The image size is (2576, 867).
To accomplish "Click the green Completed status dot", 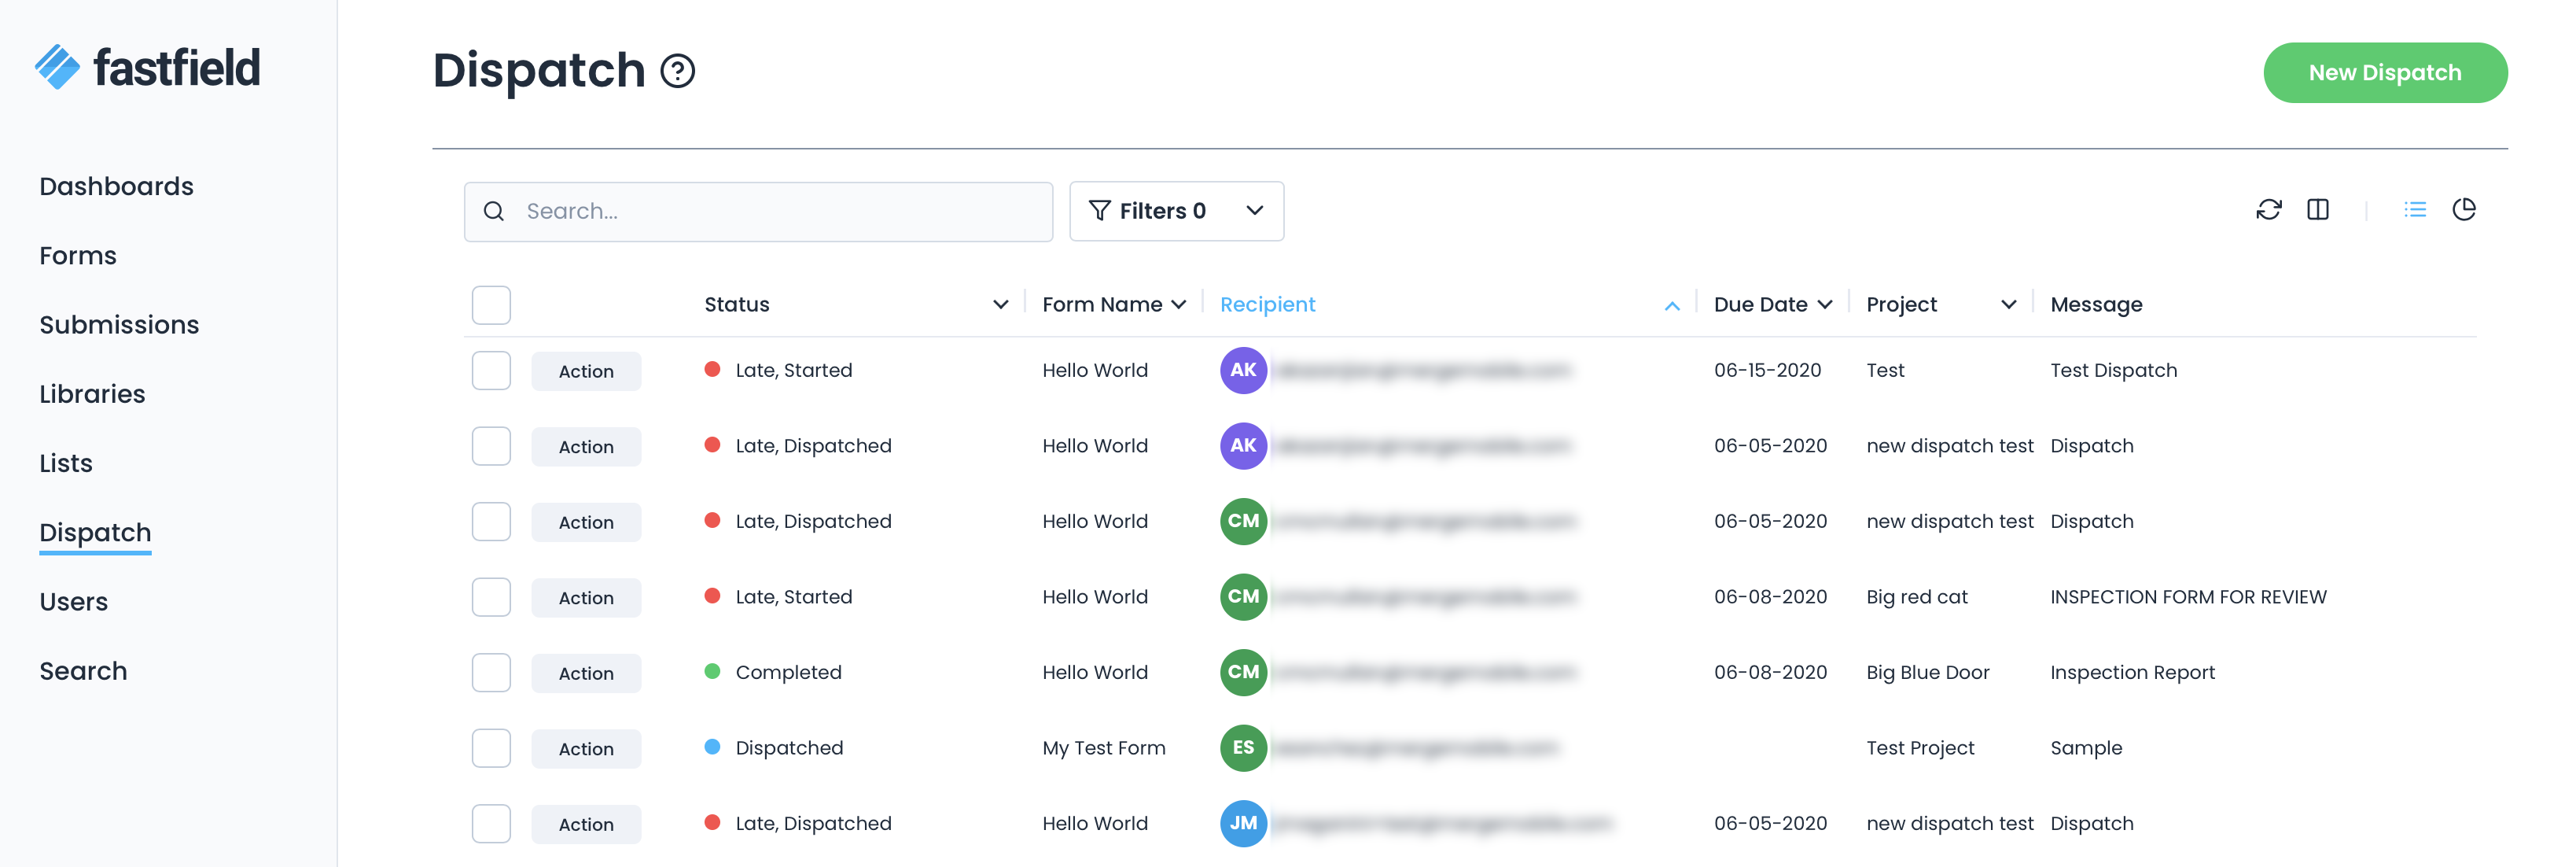I will pos(712,672).
